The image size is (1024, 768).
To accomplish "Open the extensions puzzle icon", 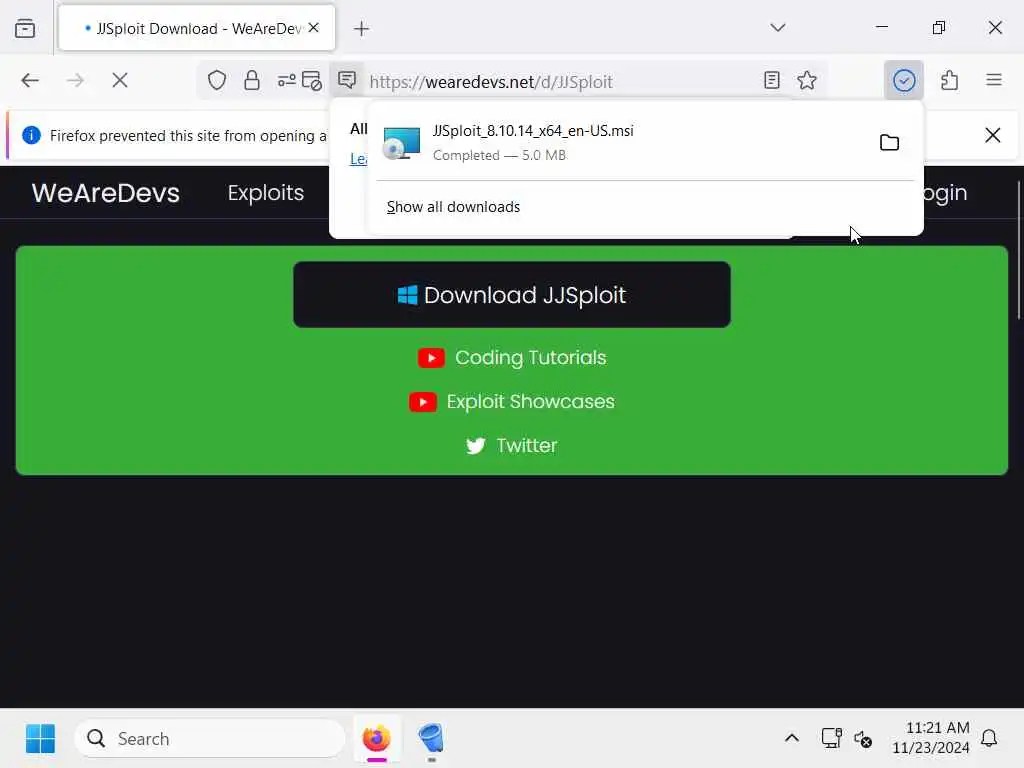I will tap(950, 80).
